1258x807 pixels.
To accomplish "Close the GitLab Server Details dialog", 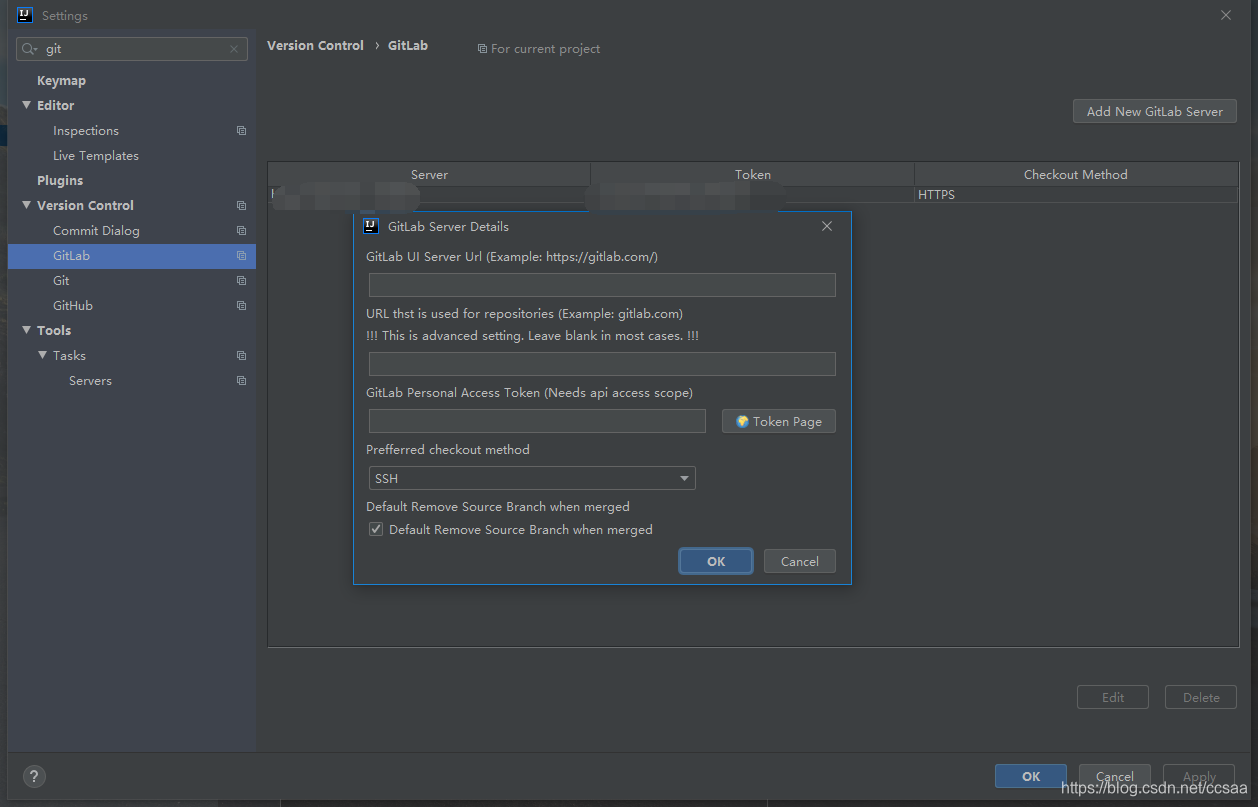I will (x=827, y=226).
